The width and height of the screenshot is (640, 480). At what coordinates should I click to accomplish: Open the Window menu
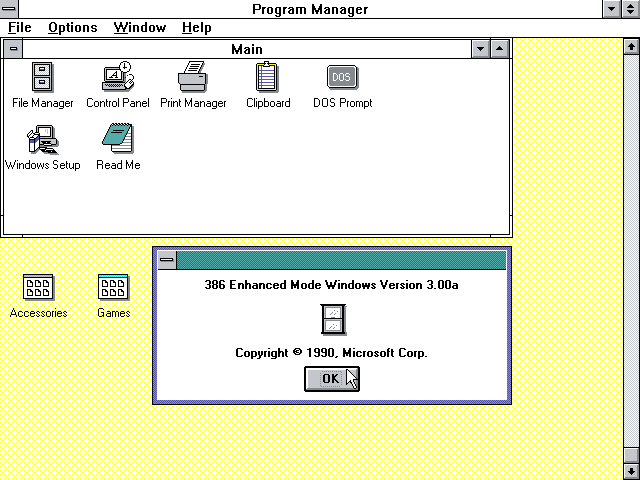[140, 28]
